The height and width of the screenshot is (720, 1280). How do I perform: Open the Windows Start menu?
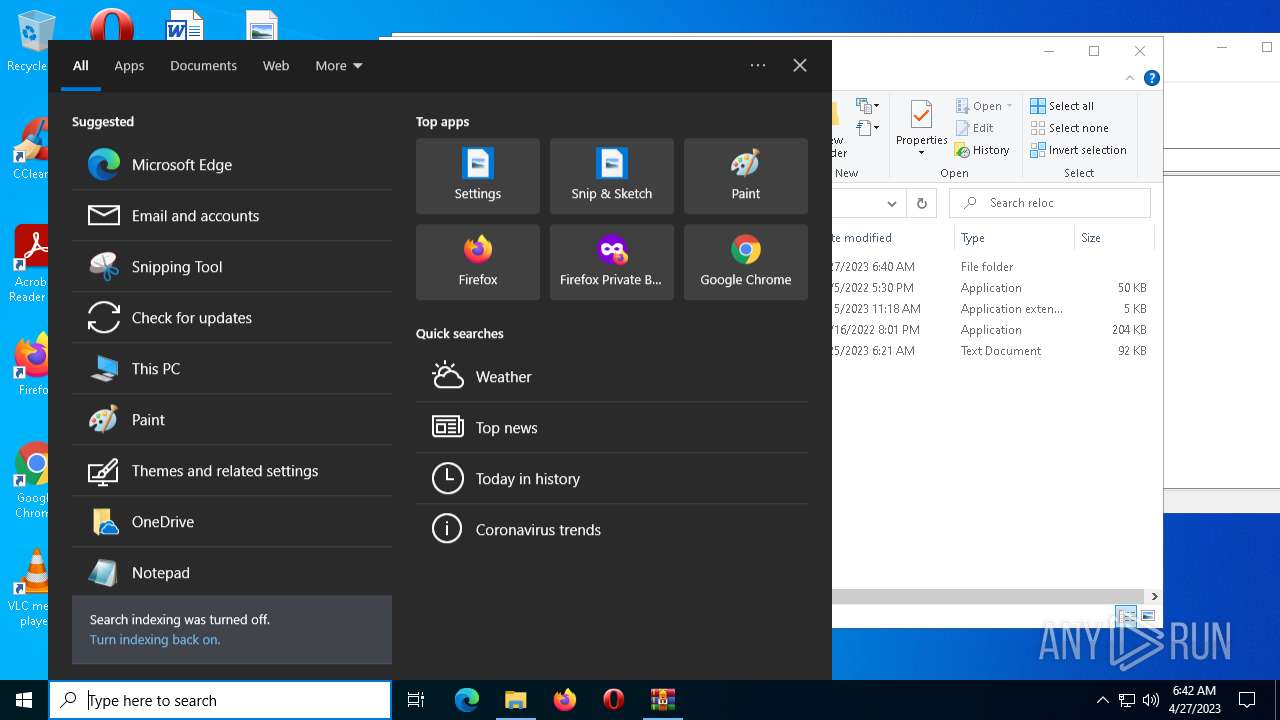(x=24, y=700)
